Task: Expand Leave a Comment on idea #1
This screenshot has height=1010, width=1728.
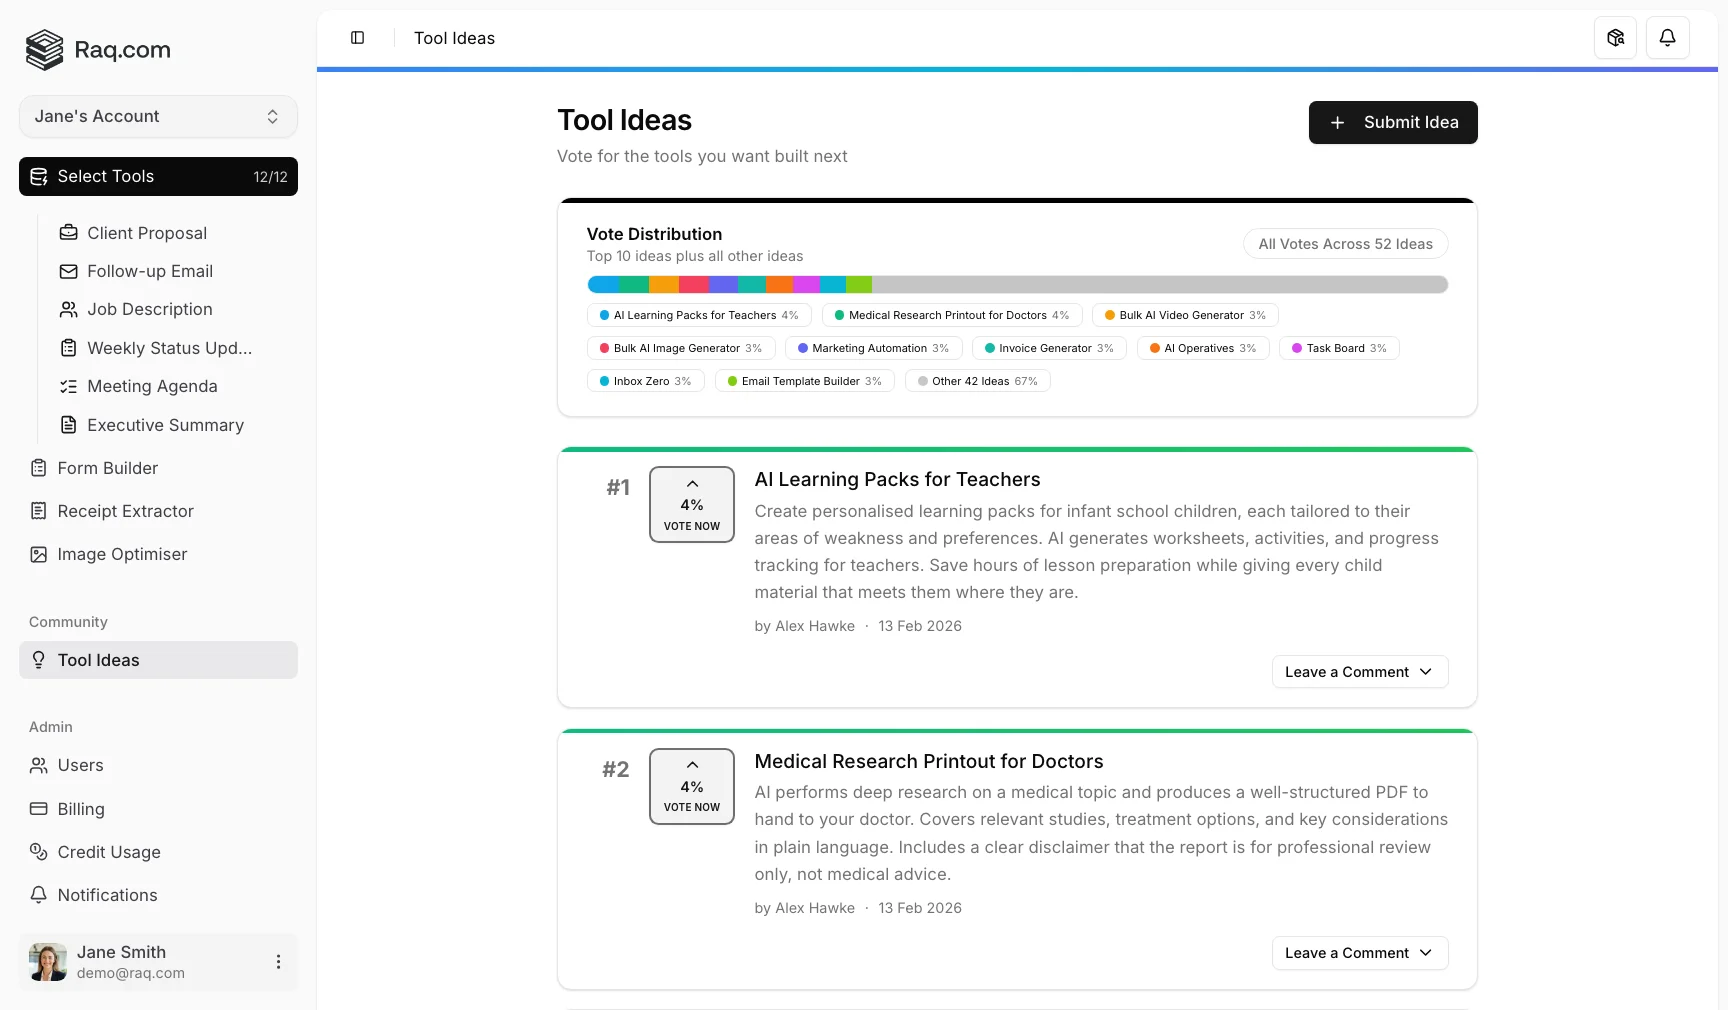Action: coord(1359,672)
